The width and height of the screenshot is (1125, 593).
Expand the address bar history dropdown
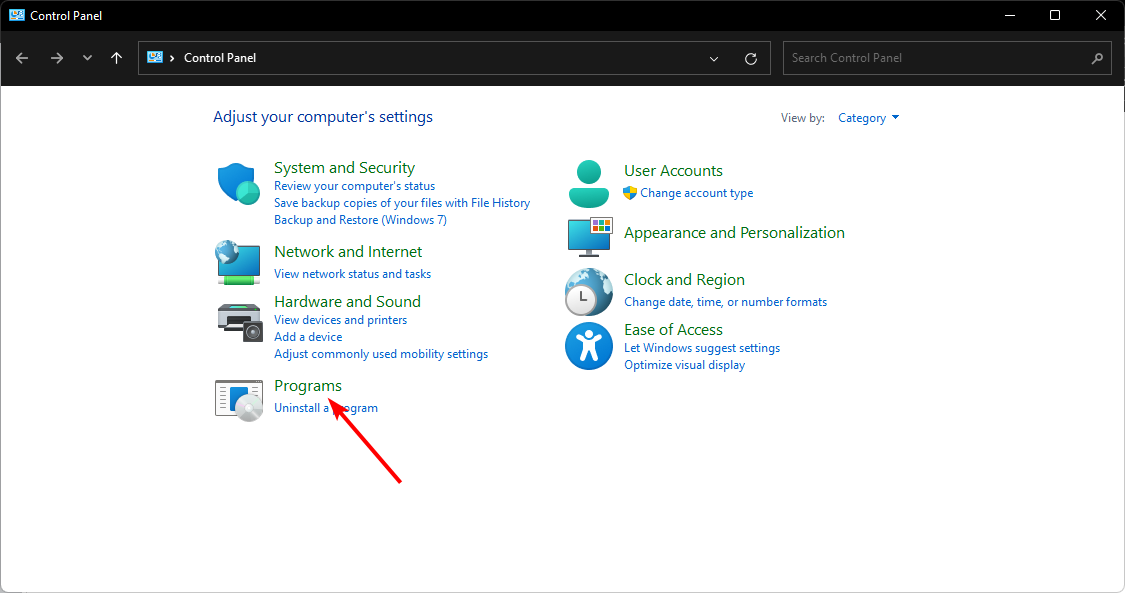pos(714,58)
